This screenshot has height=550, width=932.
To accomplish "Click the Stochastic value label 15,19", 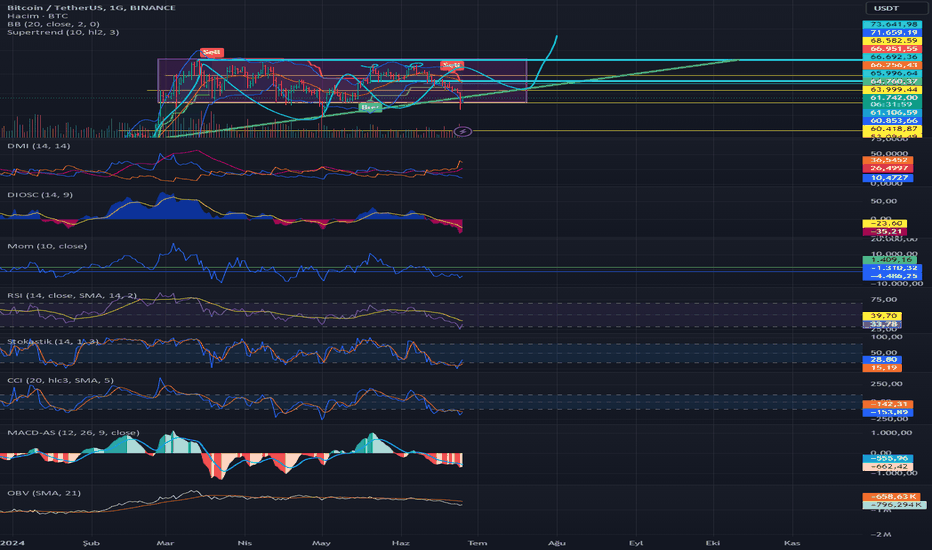I will click(x=882, y=368).
